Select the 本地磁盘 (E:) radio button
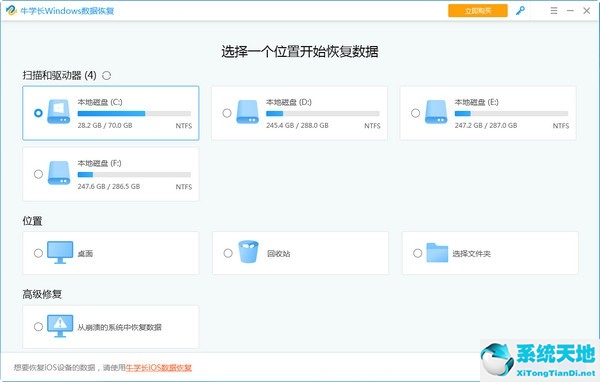600x382 pixels. pos(416,113)
